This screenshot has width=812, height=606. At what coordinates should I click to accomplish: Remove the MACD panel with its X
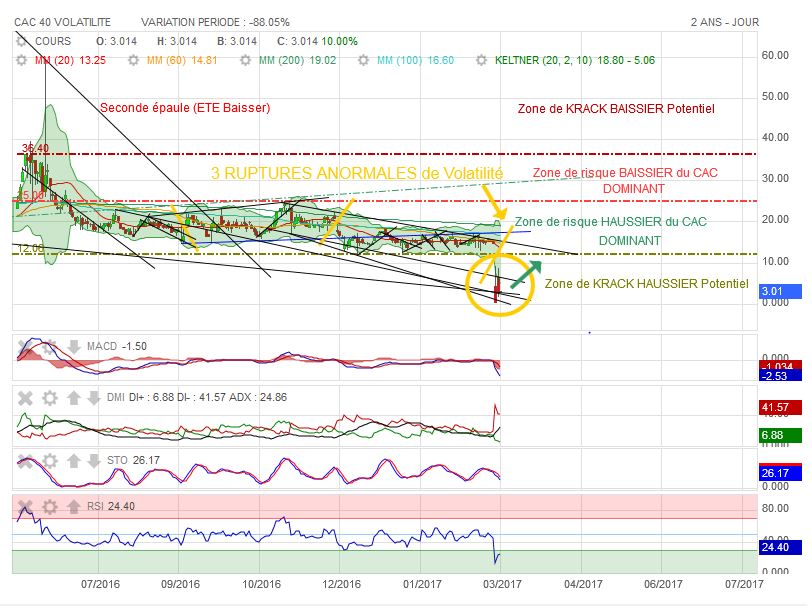[x=24, y=346]
